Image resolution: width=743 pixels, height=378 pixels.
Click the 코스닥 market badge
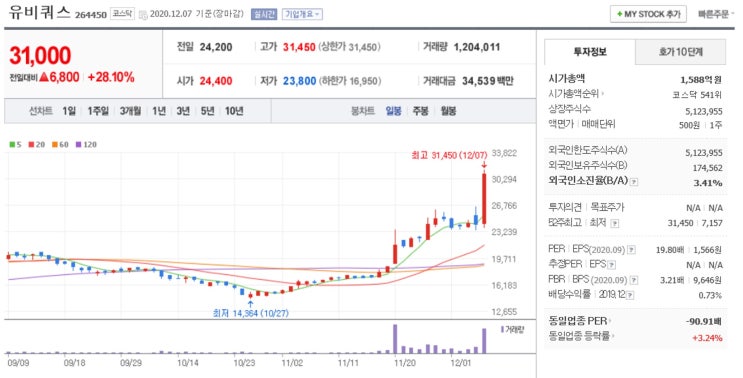click(x=122, y=14)
